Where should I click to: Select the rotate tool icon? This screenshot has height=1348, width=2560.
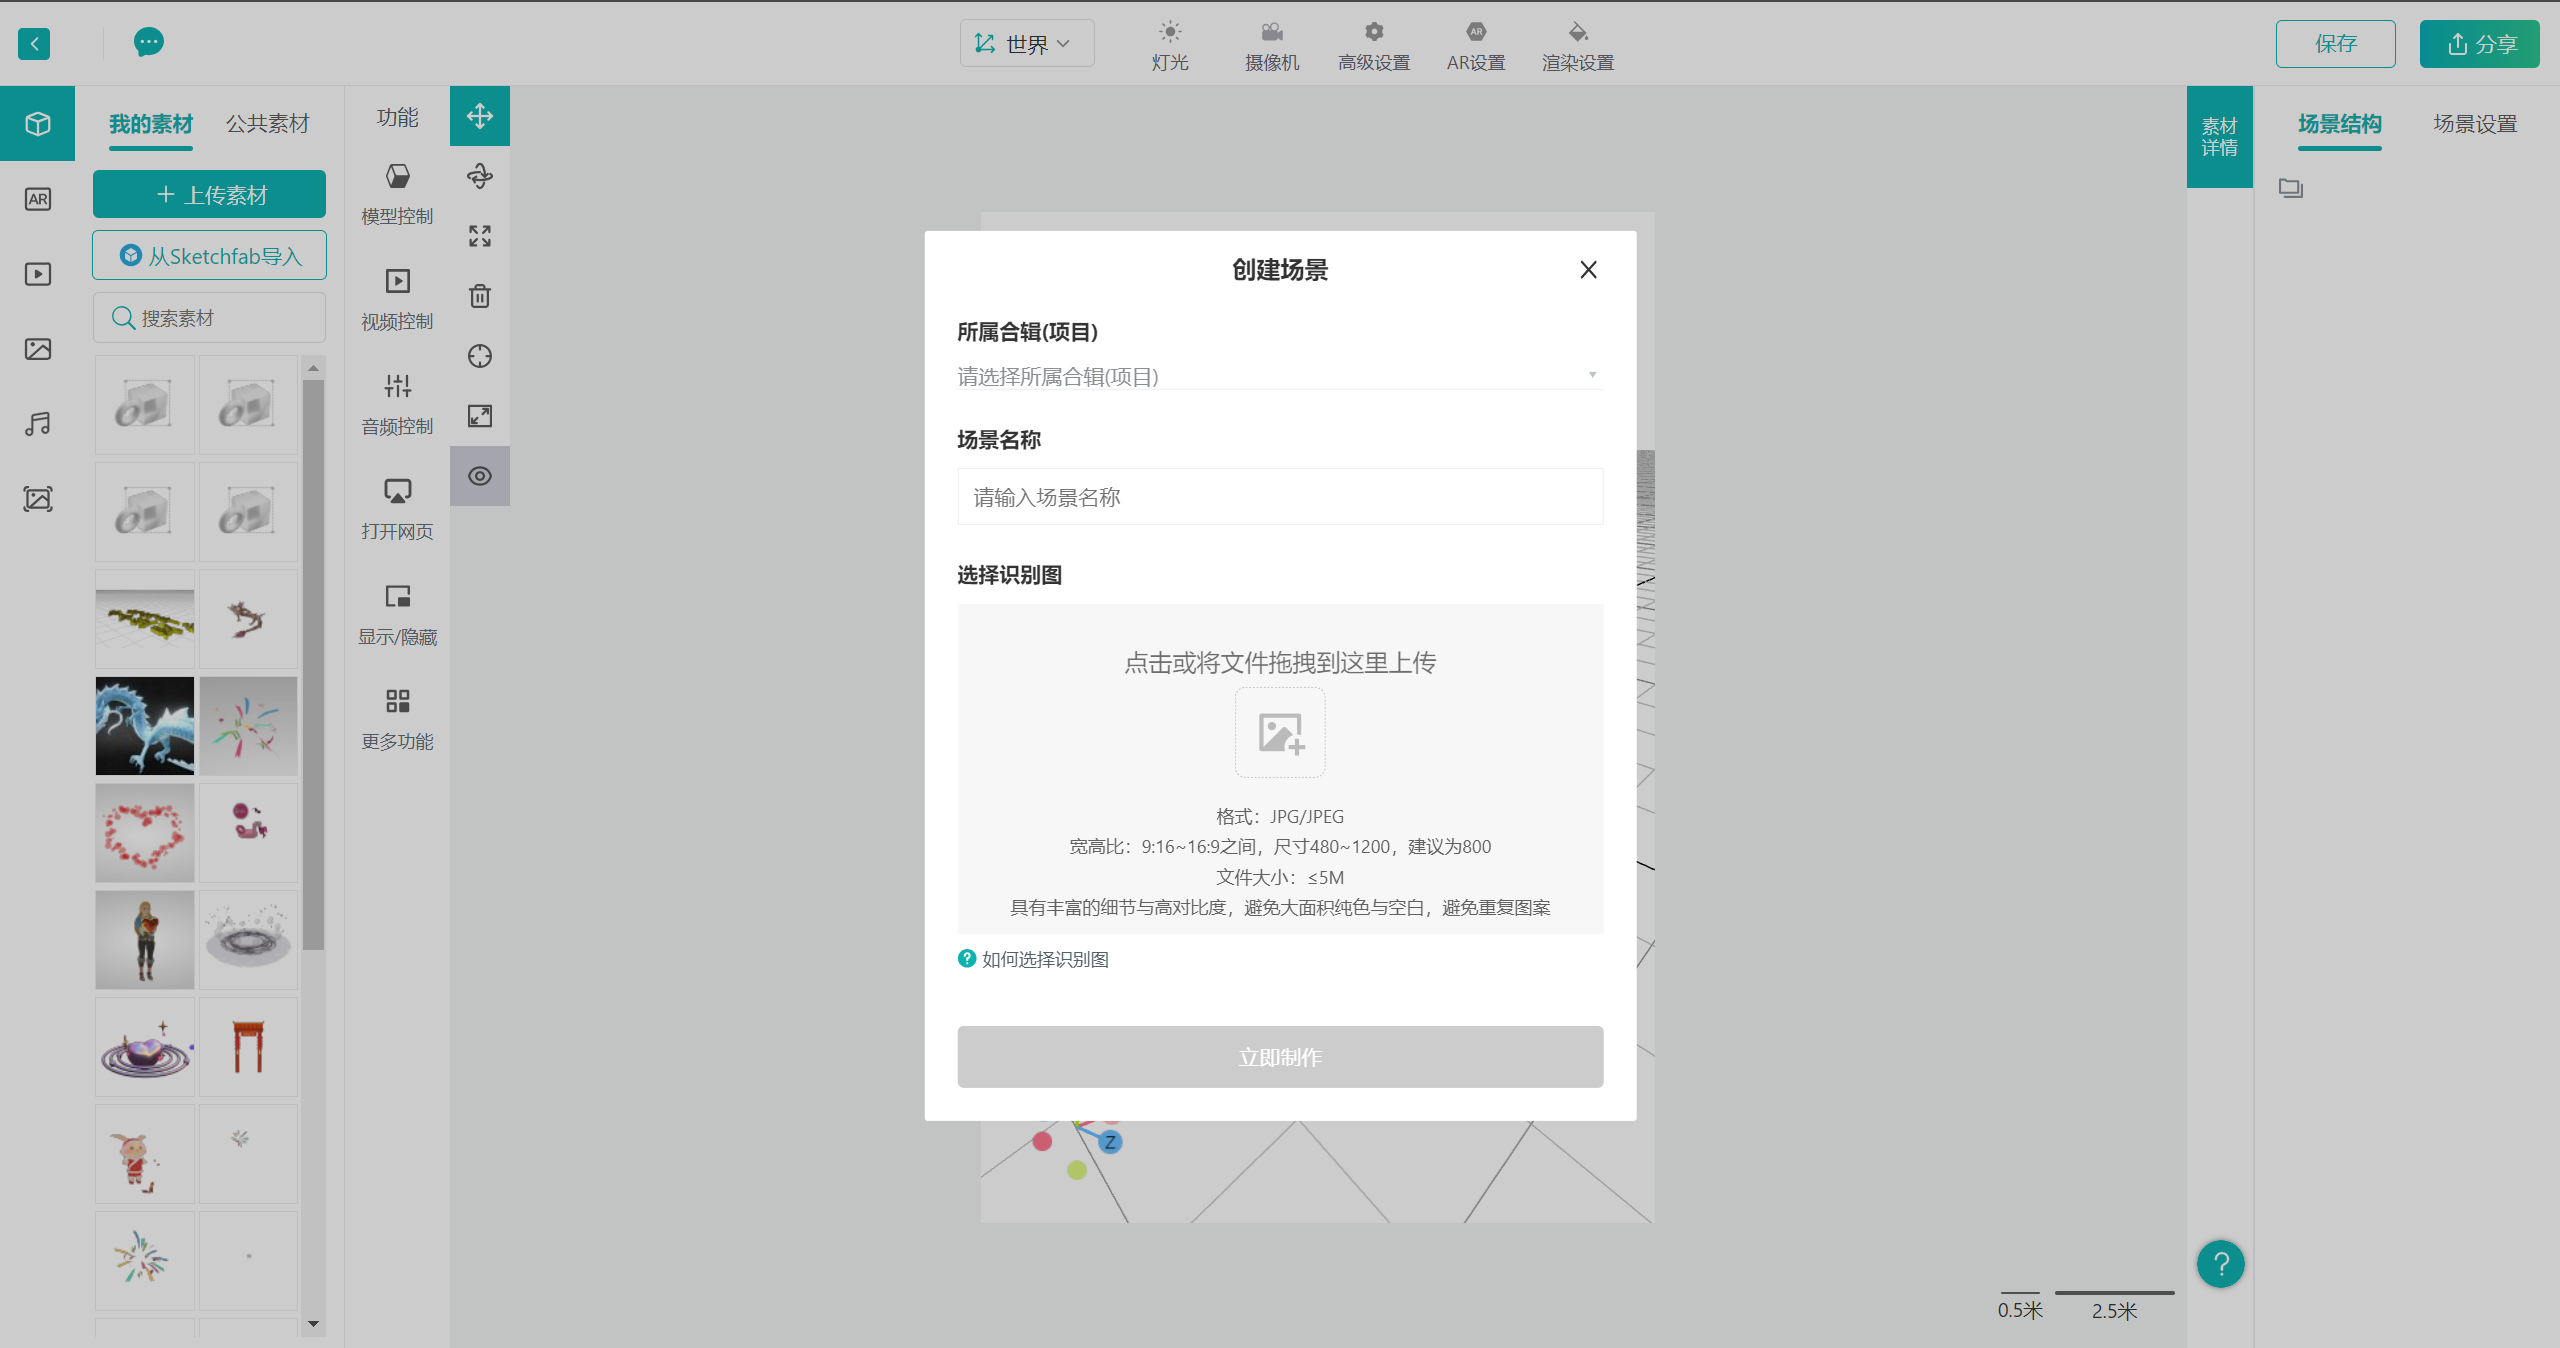pyautogui.click(x=479, y=176)
